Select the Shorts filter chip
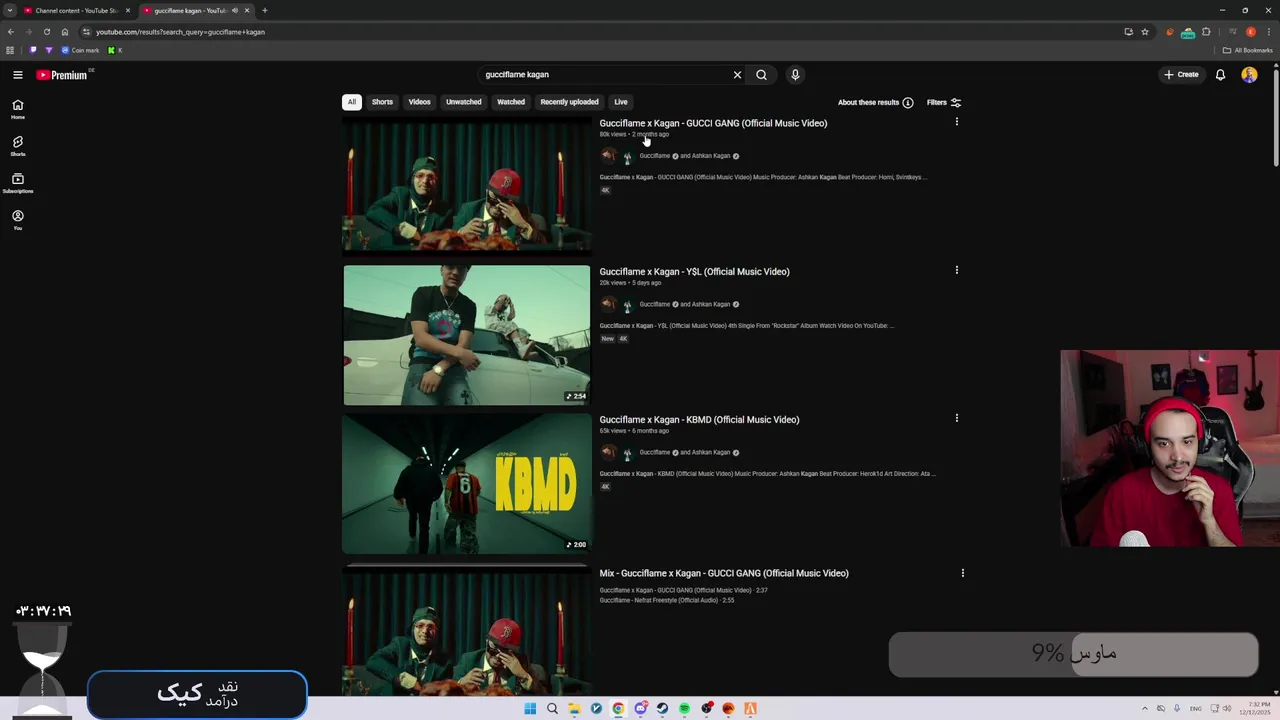The height and width of the screenshot is (720, 1280). click(x=382, y=102)
